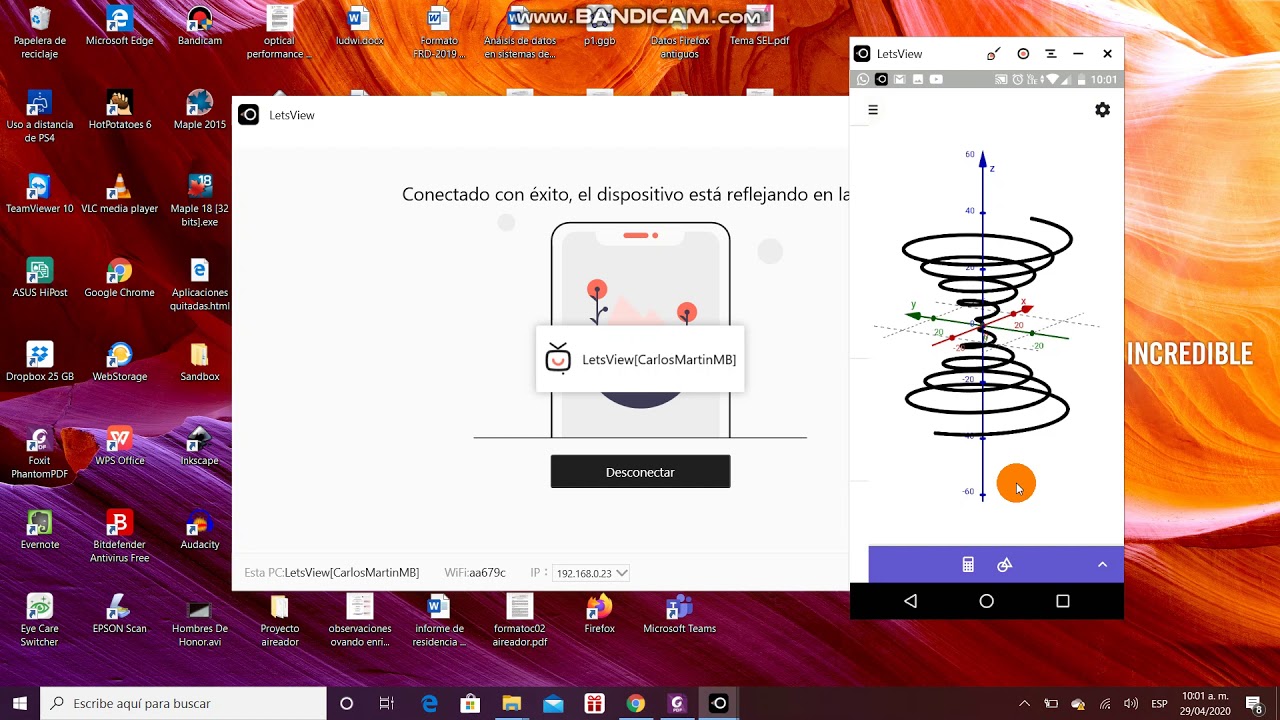Select Microsoft Teams desktop shortcut
1280x720 pixels.
pyautogui.click(x=680, y=614)
